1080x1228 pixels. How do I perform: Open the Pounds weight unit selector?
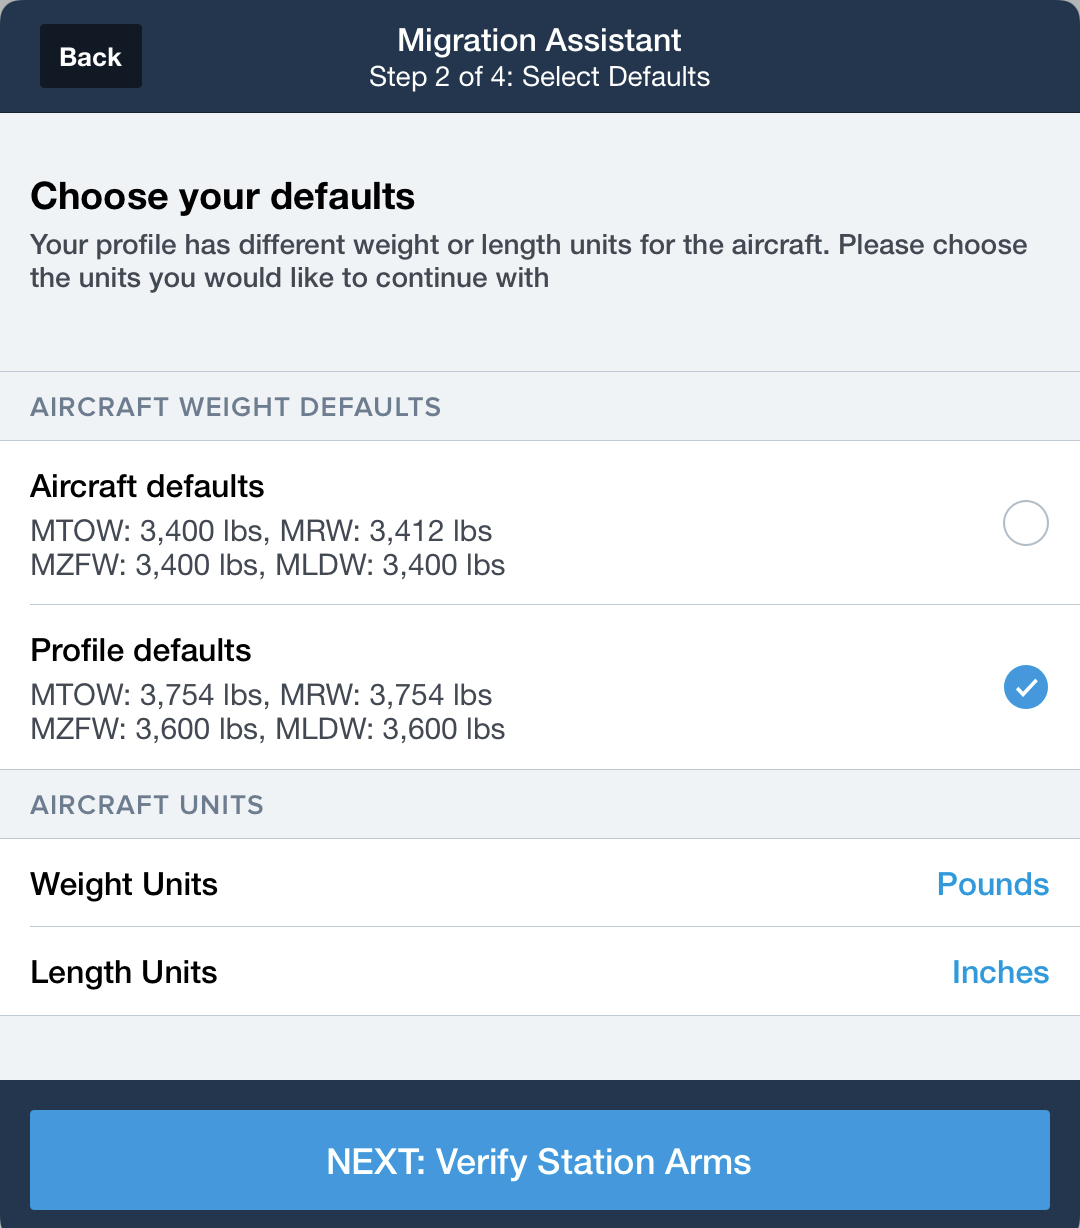(x=992, y=884)
